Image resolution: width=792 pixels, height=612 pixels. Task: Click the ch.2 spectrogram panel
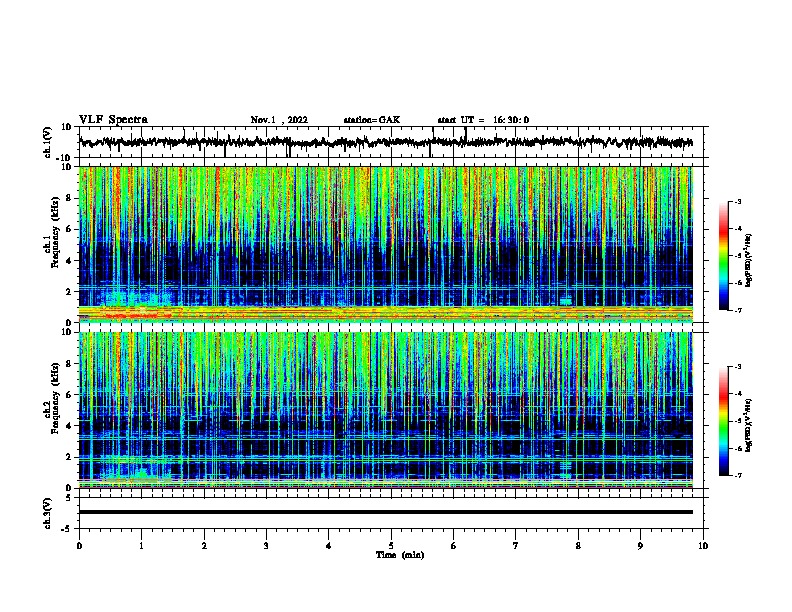click(x=386, y=410)
